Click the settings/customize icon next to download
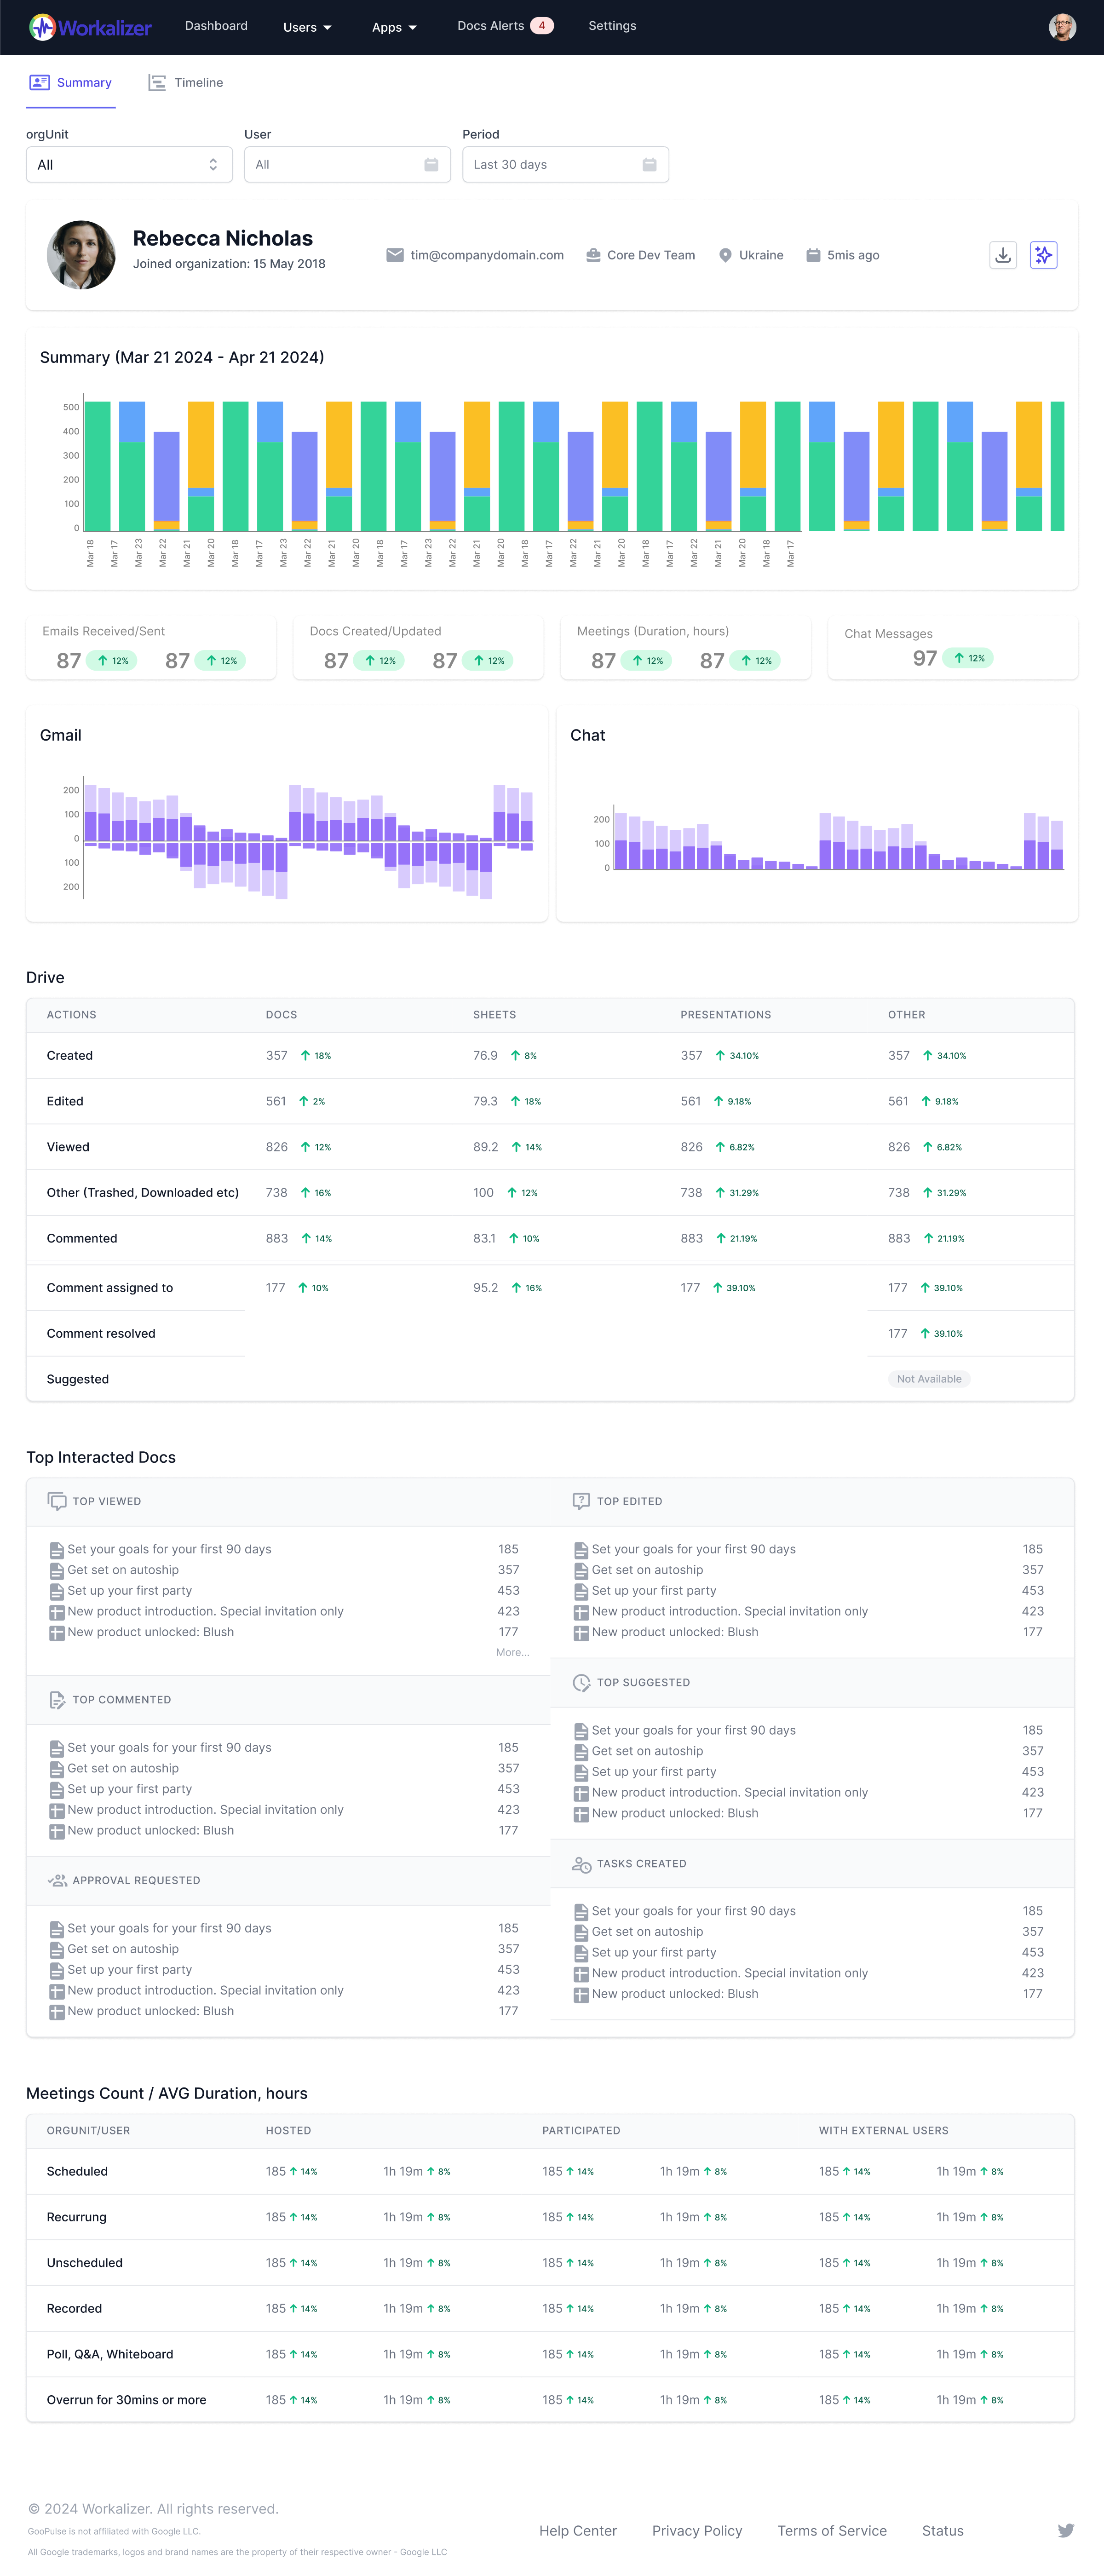1104x2576 pixels. (x=1041, y=255)
